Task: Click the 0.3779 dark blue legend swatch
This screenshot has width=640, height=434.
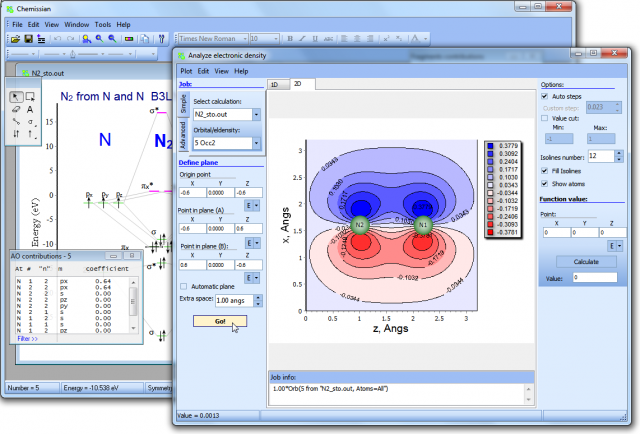Action: [490, 146]
